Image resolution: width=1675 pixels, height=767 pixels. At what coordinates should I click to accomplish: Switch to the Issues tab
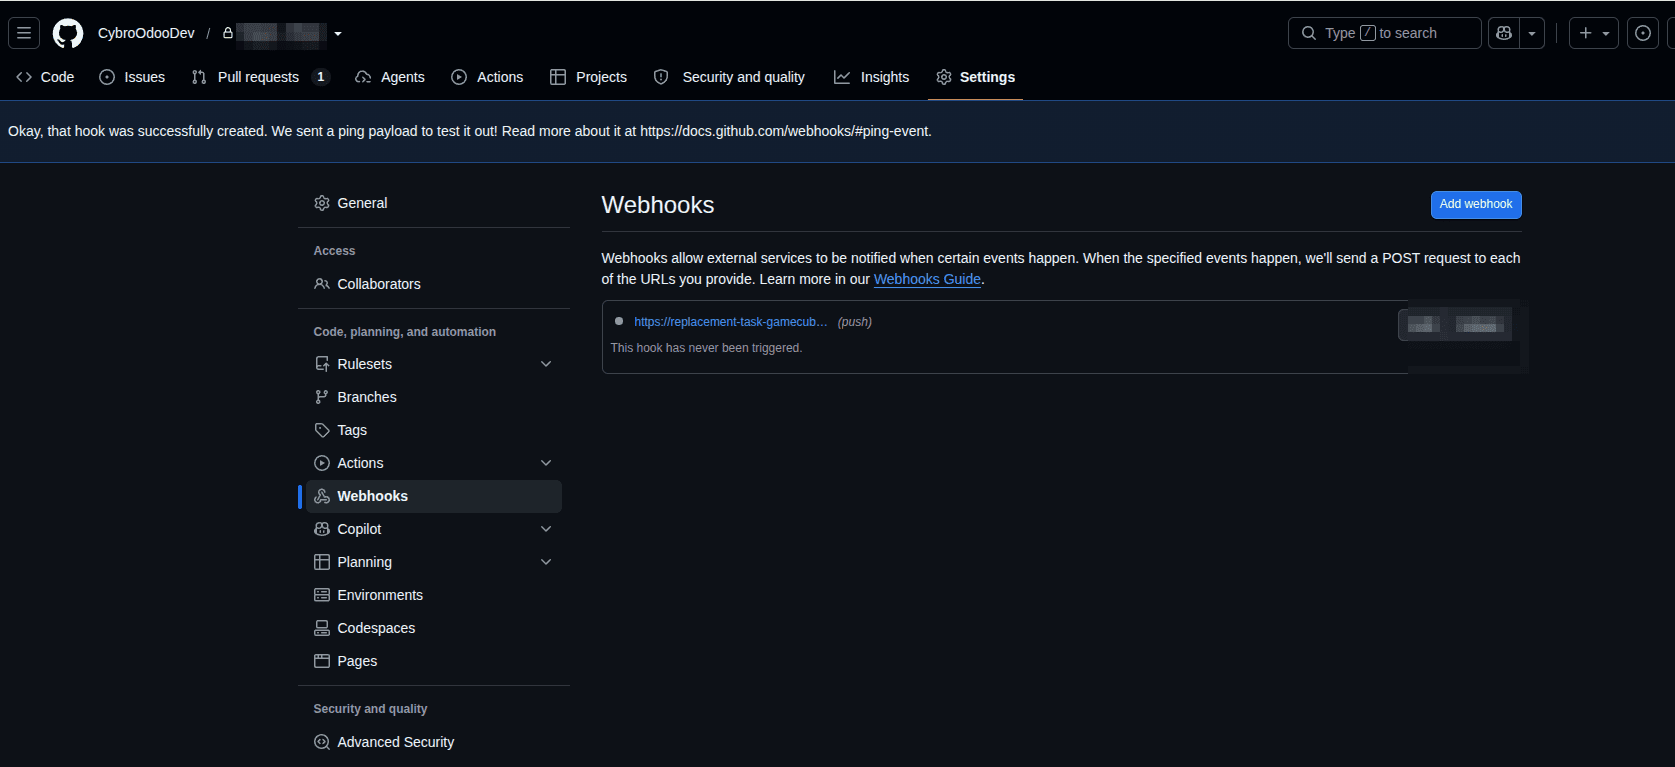pos(132,77)
